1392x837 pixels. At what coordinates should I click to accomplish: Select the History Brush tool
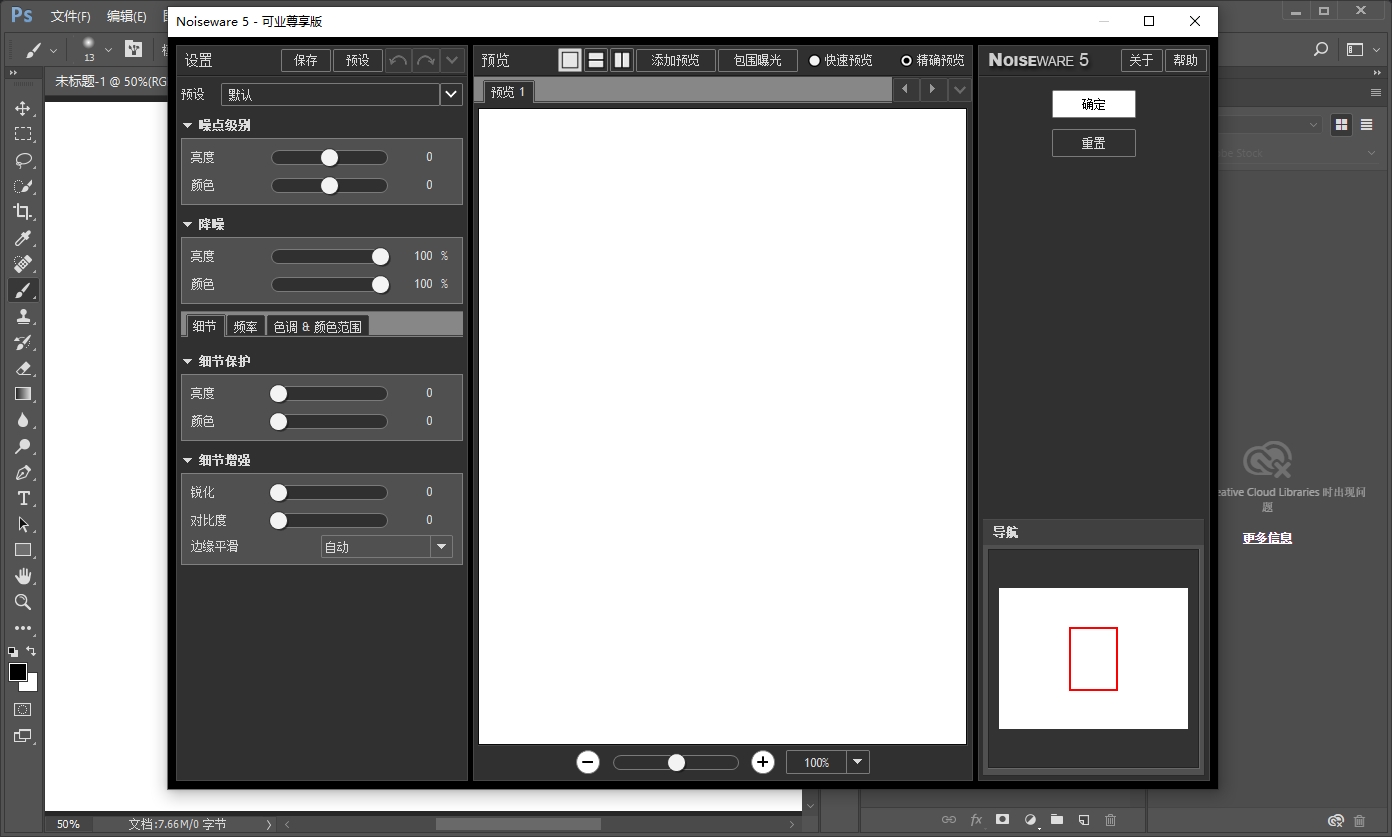(22, 342)
